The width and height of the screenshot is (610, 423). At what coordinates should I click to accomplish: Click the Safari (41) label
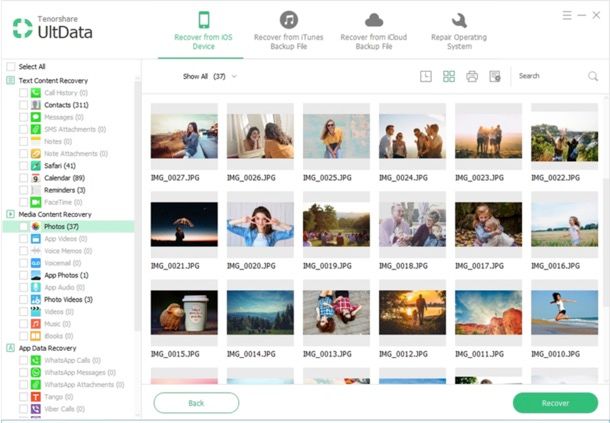point(60,166)
